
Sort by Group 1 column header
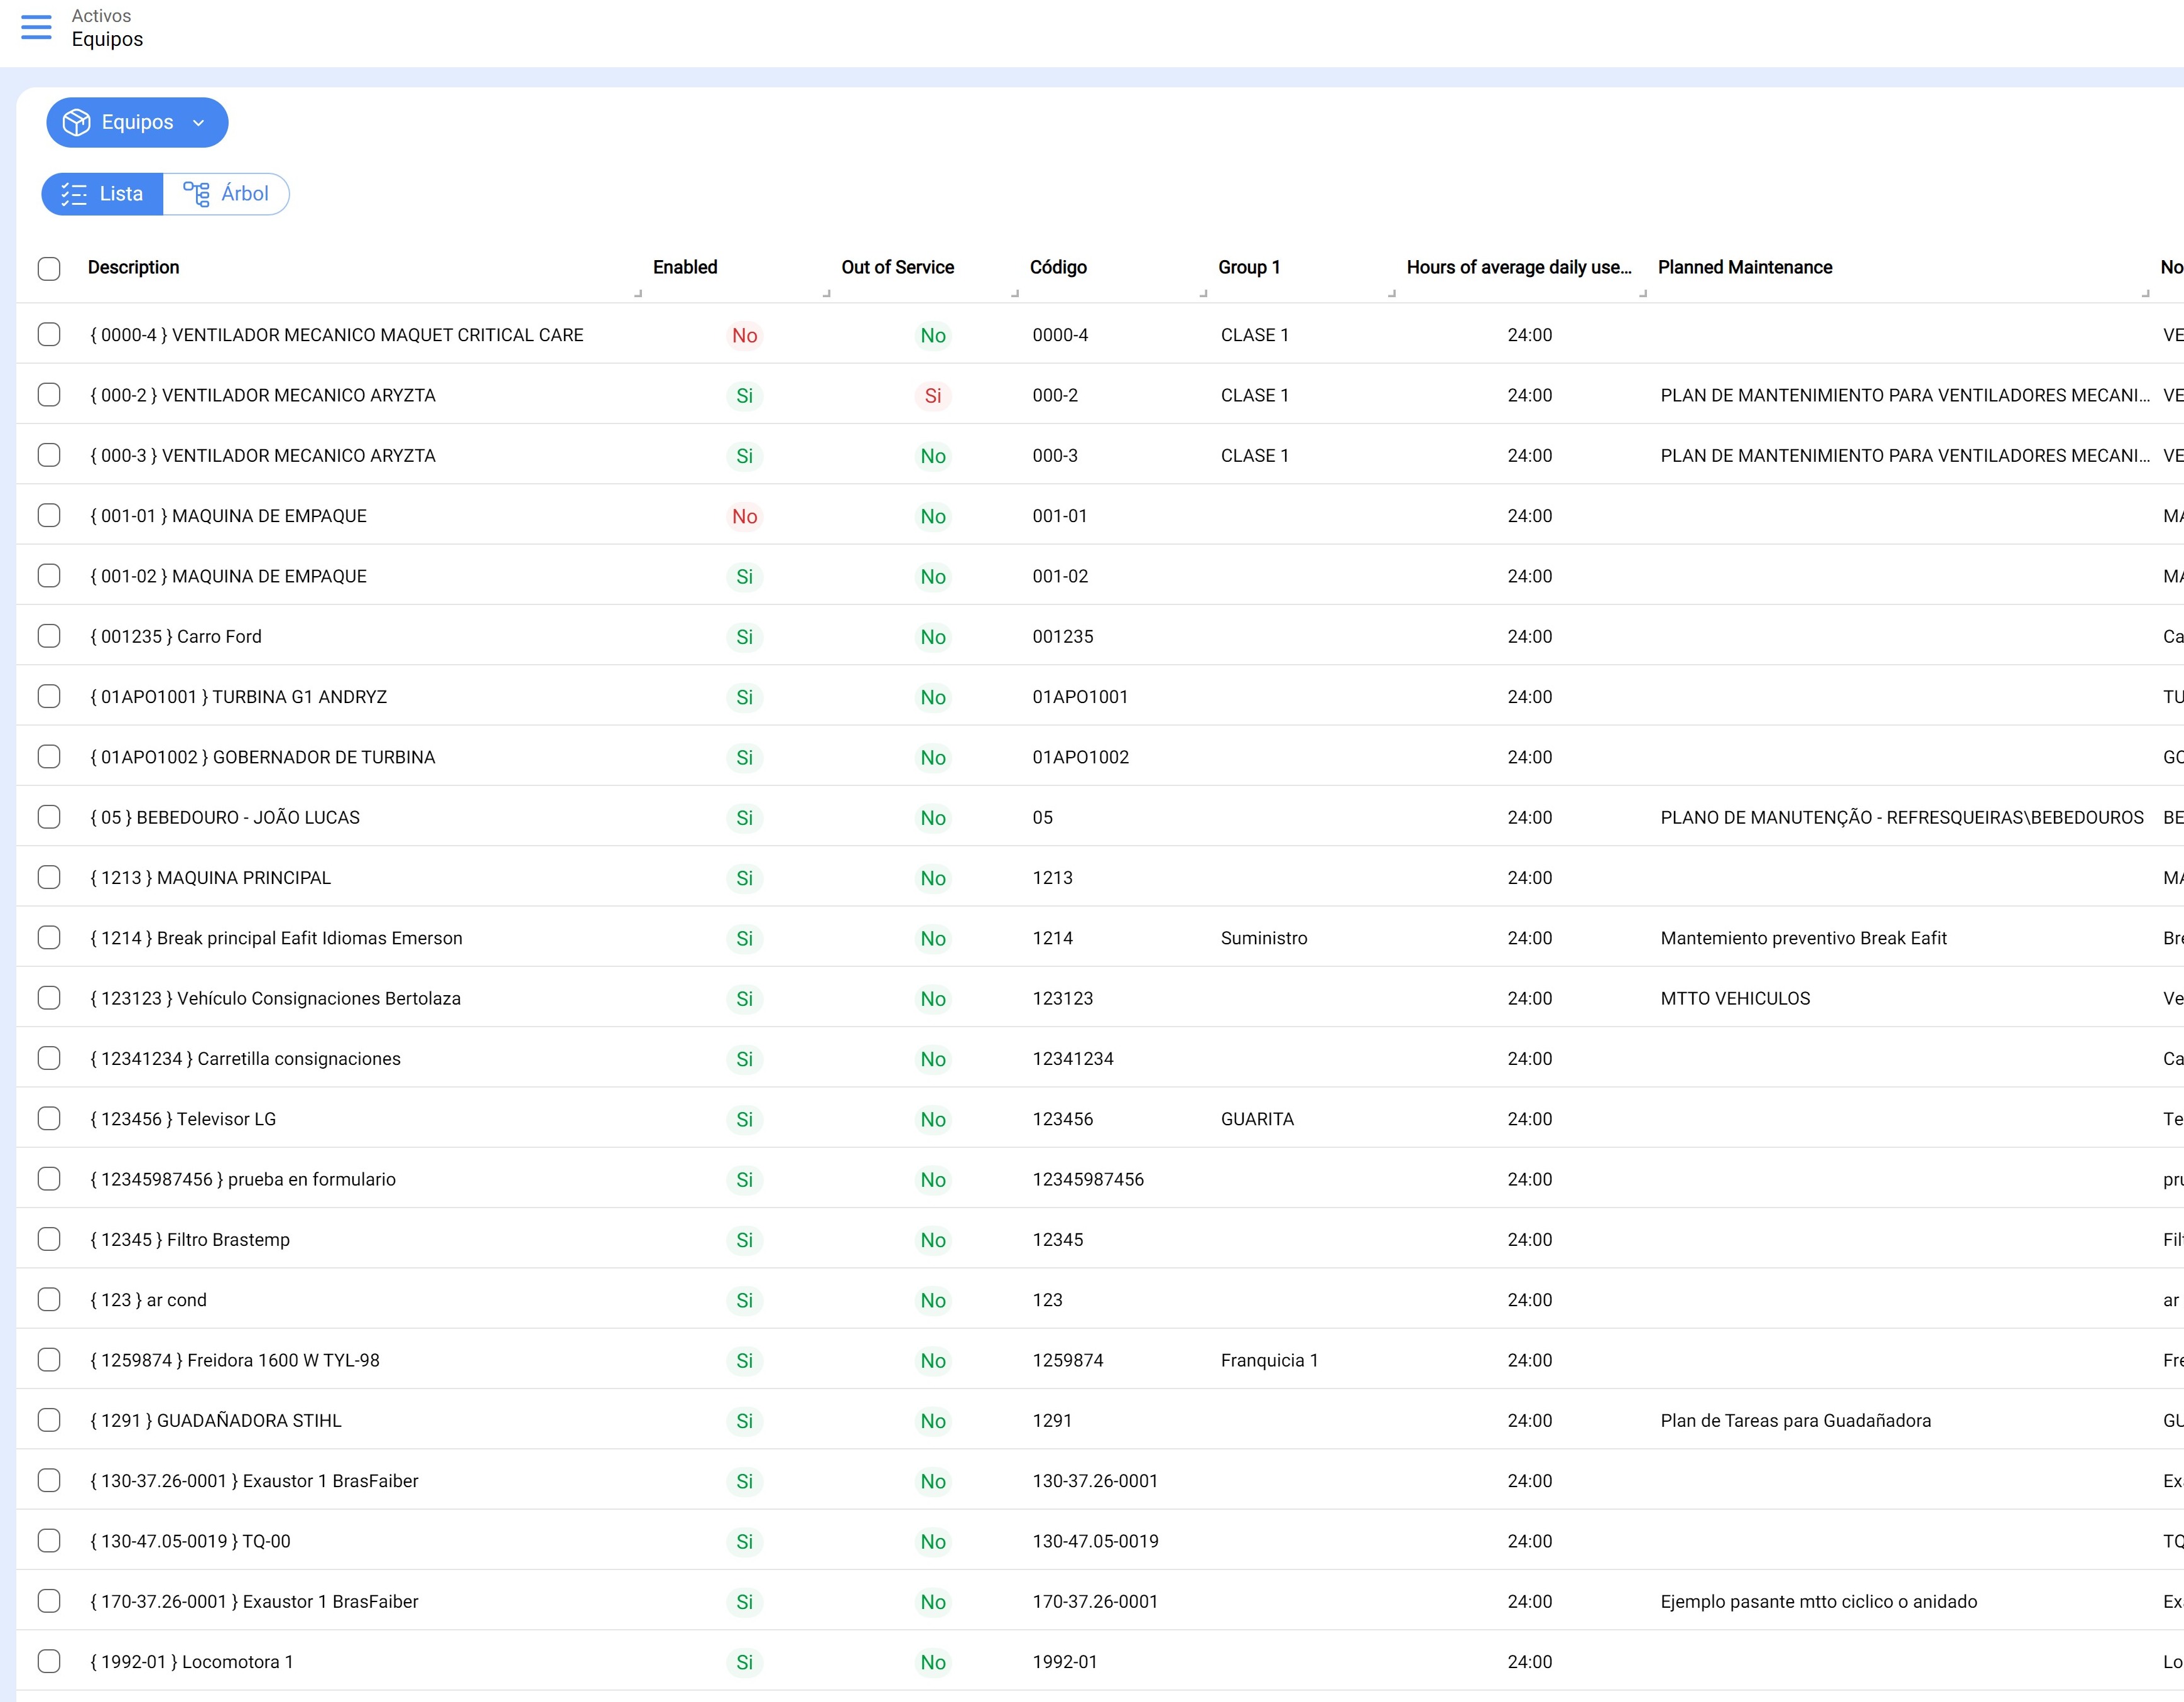click(x=1249, y=267)
